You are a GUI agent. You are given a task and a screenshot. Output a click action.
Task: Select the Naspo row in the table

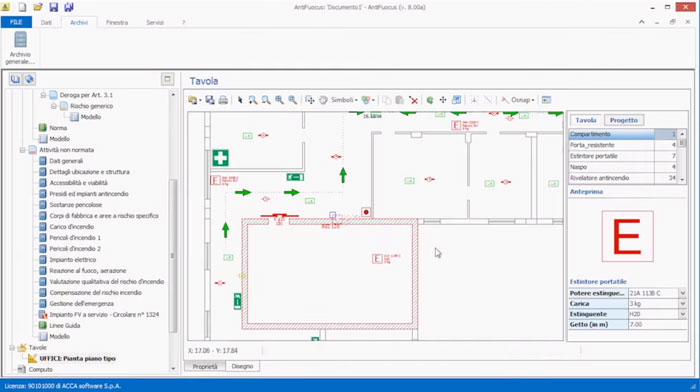(623, 167)
